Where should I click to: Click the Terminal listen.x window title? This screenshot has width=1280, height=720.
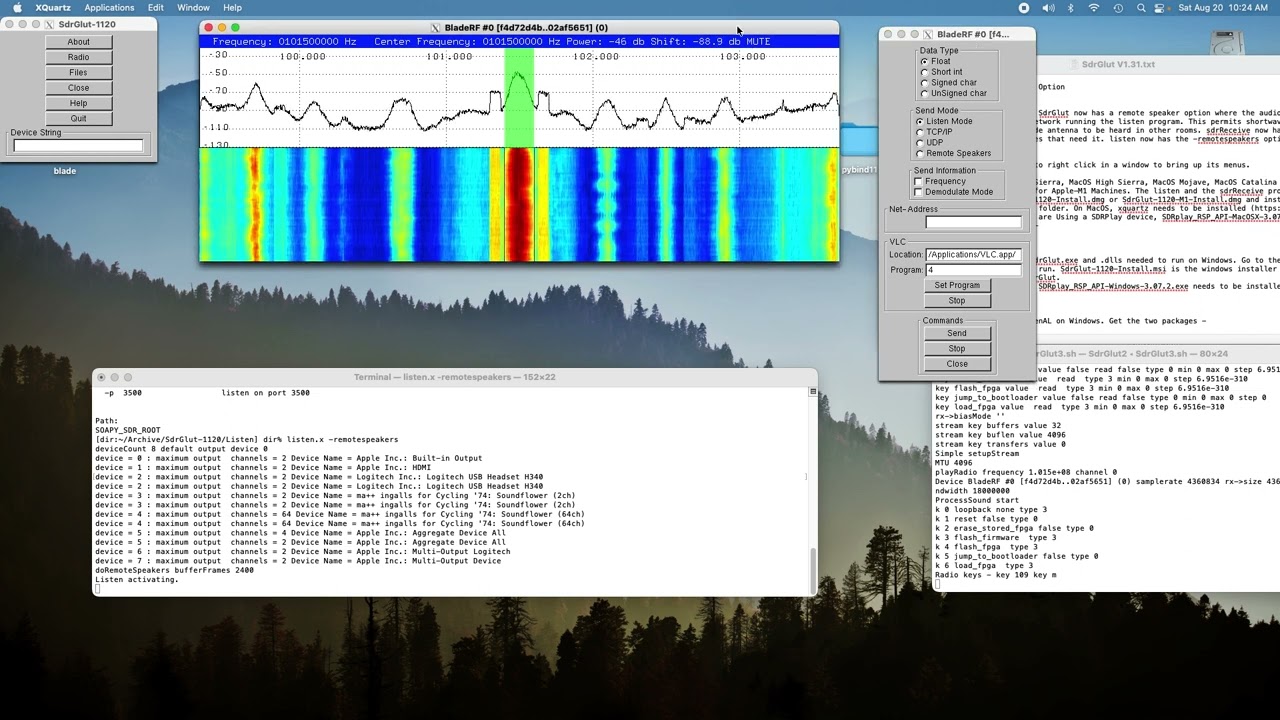click(x=455, y=377)
